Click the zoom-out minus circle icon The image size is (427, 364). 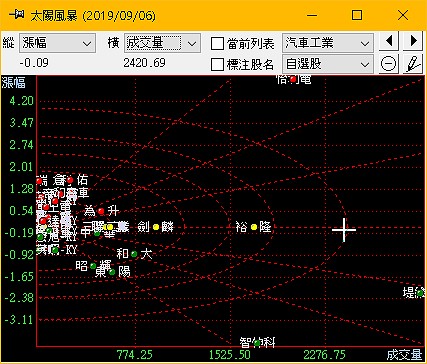pos(389,64)
